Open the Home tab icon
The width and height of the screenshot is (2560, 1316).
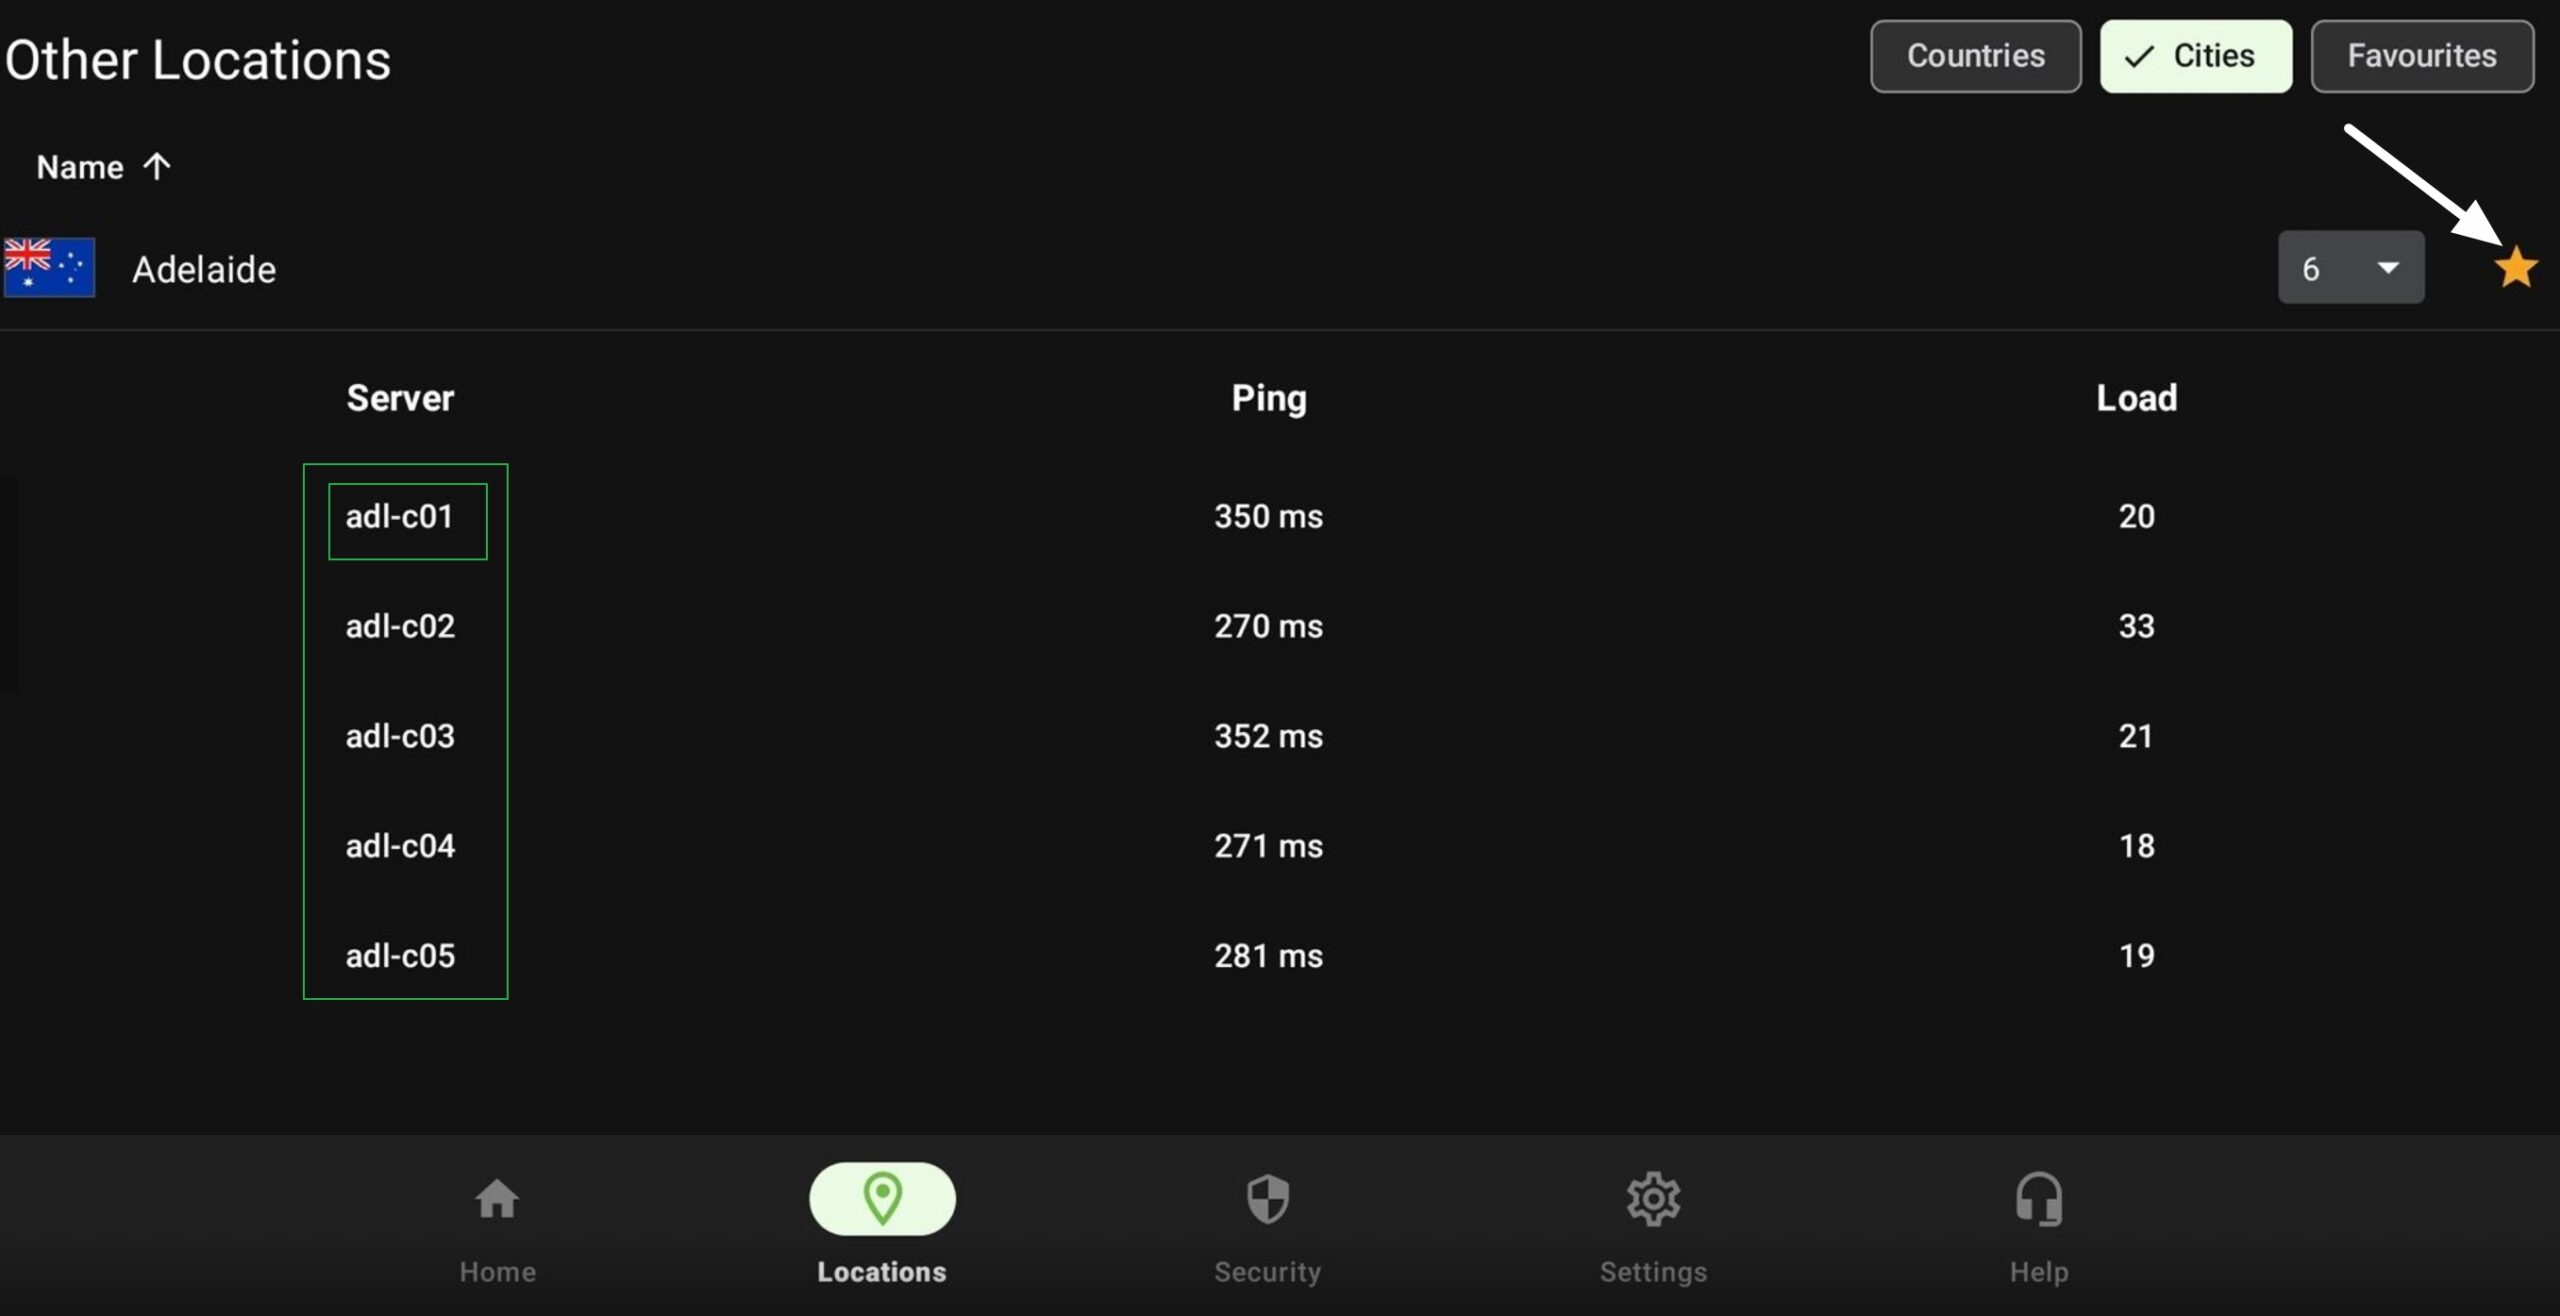(x=497, y=1199)
